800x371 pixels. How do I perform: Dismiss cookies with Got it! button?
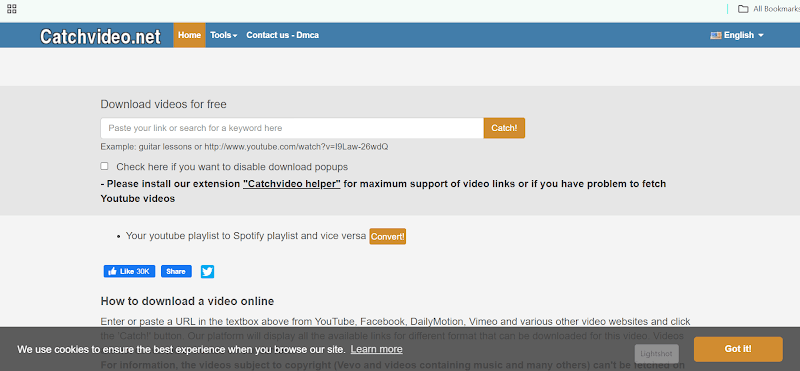click(738, 350)
